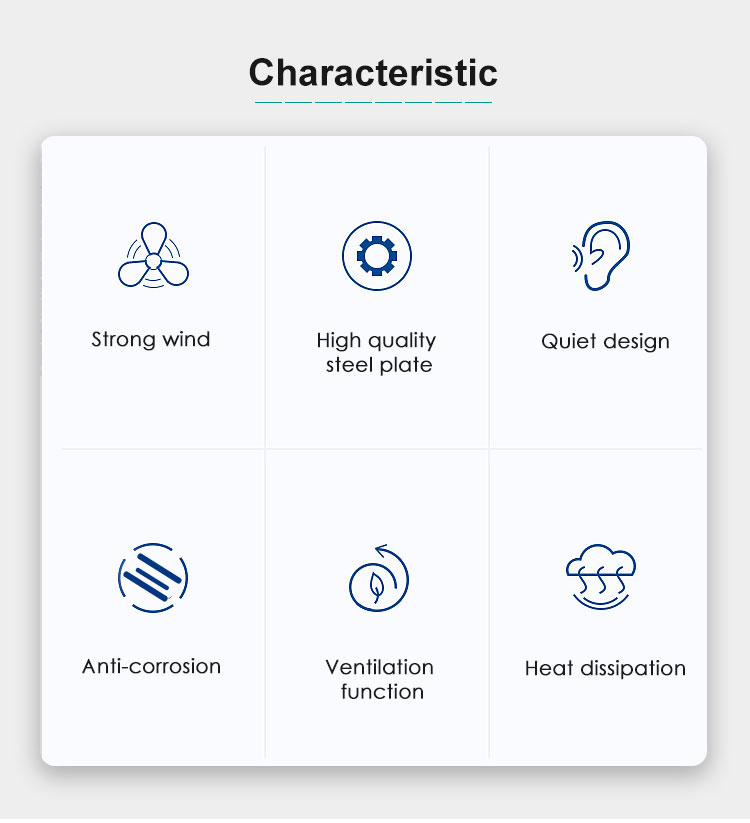Click the 'steel plate' line of text
This screenshot has height=823, width=750.
379,365
